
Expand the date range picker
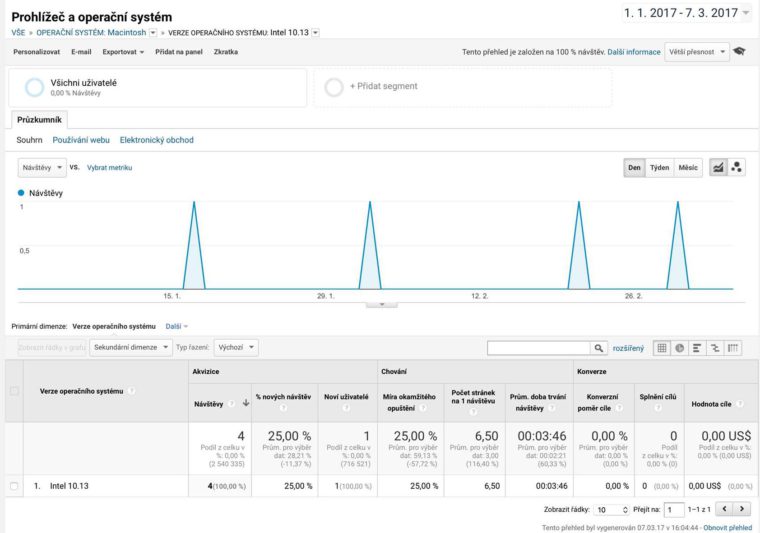[685, 13]
